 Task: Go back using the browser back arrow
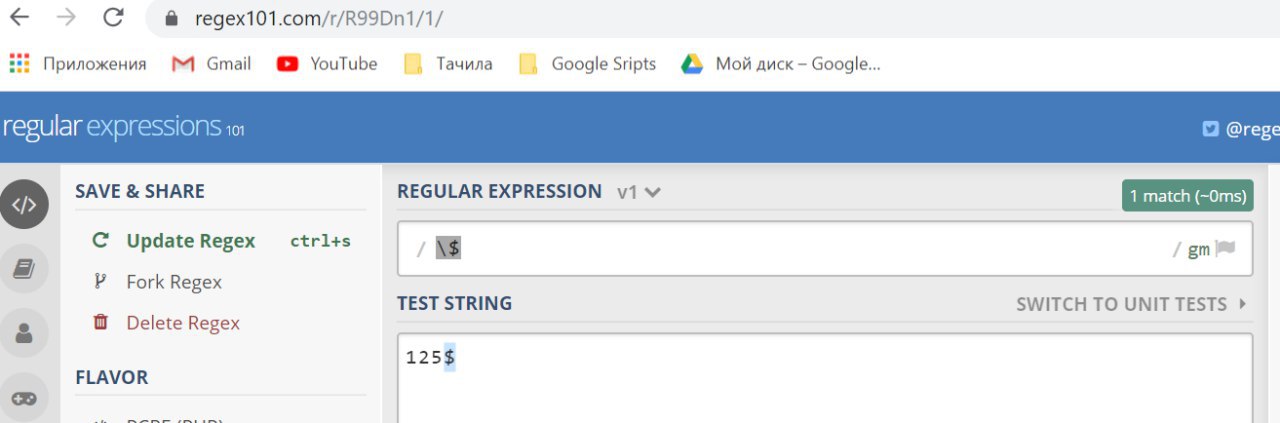pos(19,17)
